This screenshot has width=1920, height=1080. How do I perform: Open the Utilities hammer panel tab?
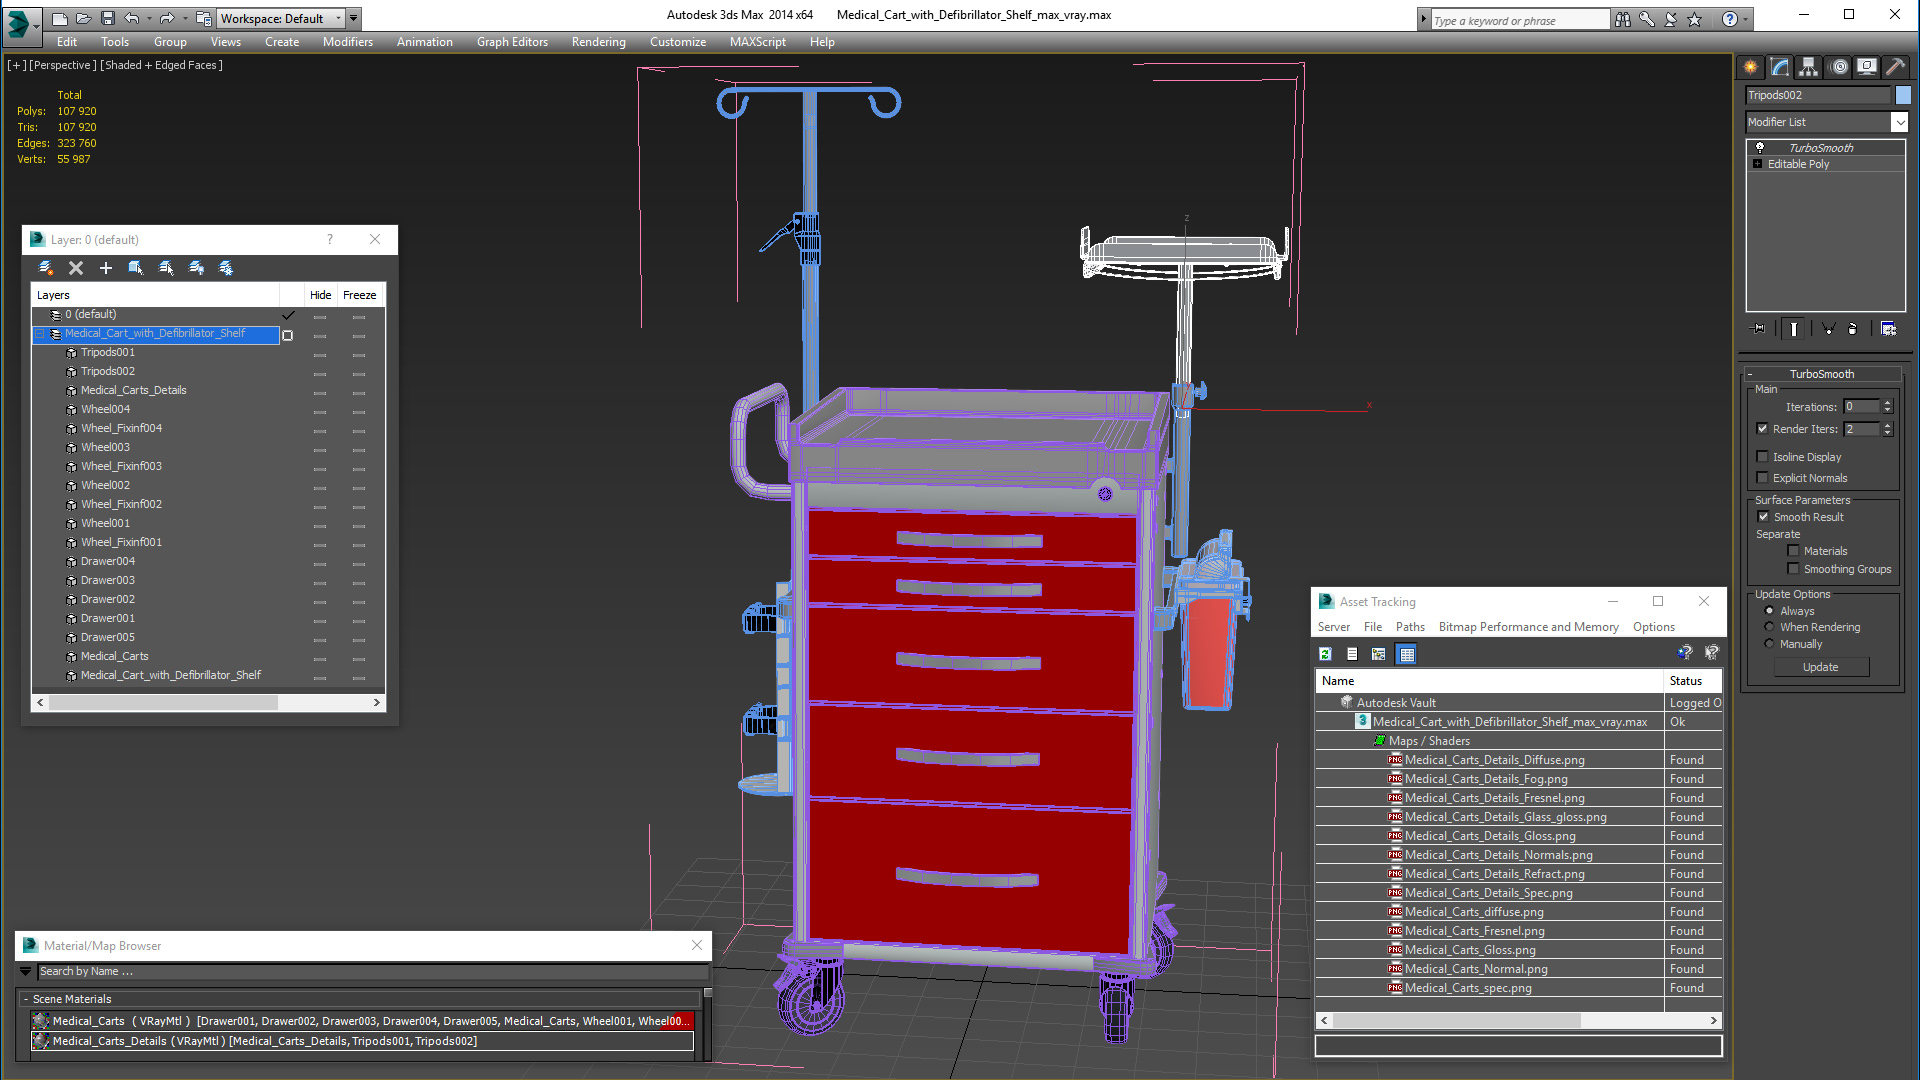[1896, 67]
